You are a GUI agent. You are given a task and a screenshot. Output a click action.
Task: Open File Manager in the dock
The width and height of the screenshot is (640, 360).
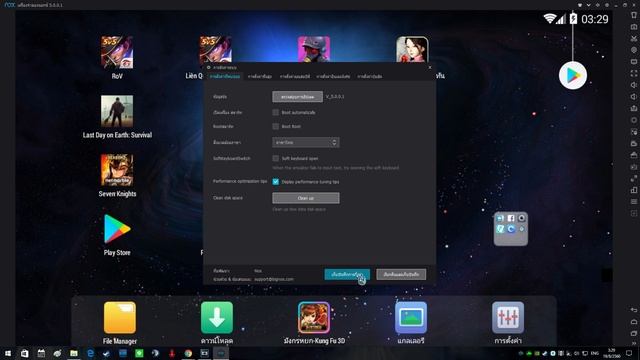click(120, 318)
